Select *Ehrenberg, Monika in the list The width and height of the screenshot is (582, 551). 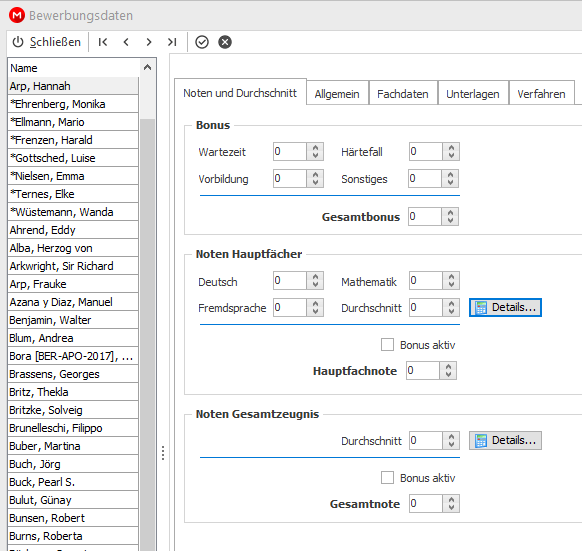(x=73, y=104)
